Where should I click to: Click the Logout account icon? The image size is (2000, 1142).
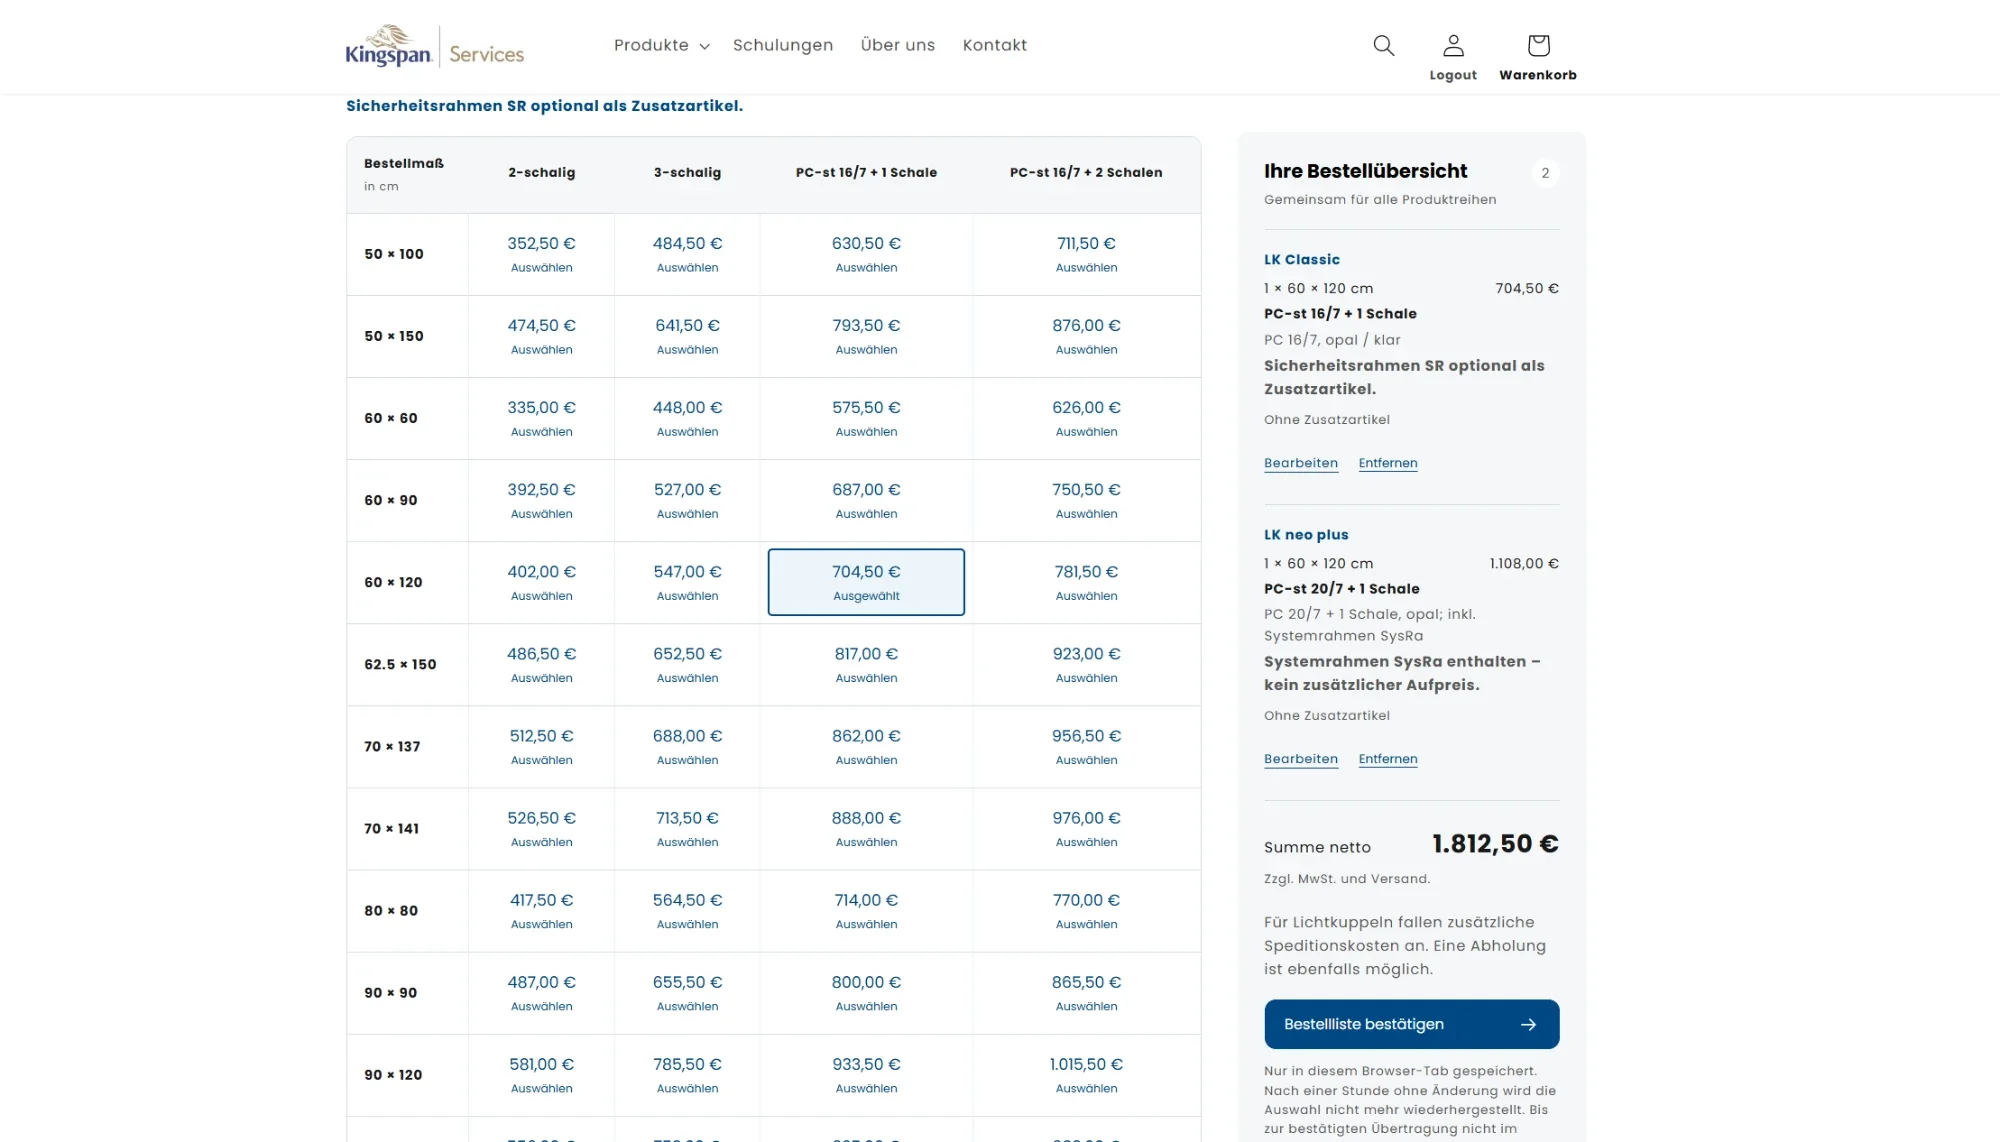click(x=1453, y=58)
